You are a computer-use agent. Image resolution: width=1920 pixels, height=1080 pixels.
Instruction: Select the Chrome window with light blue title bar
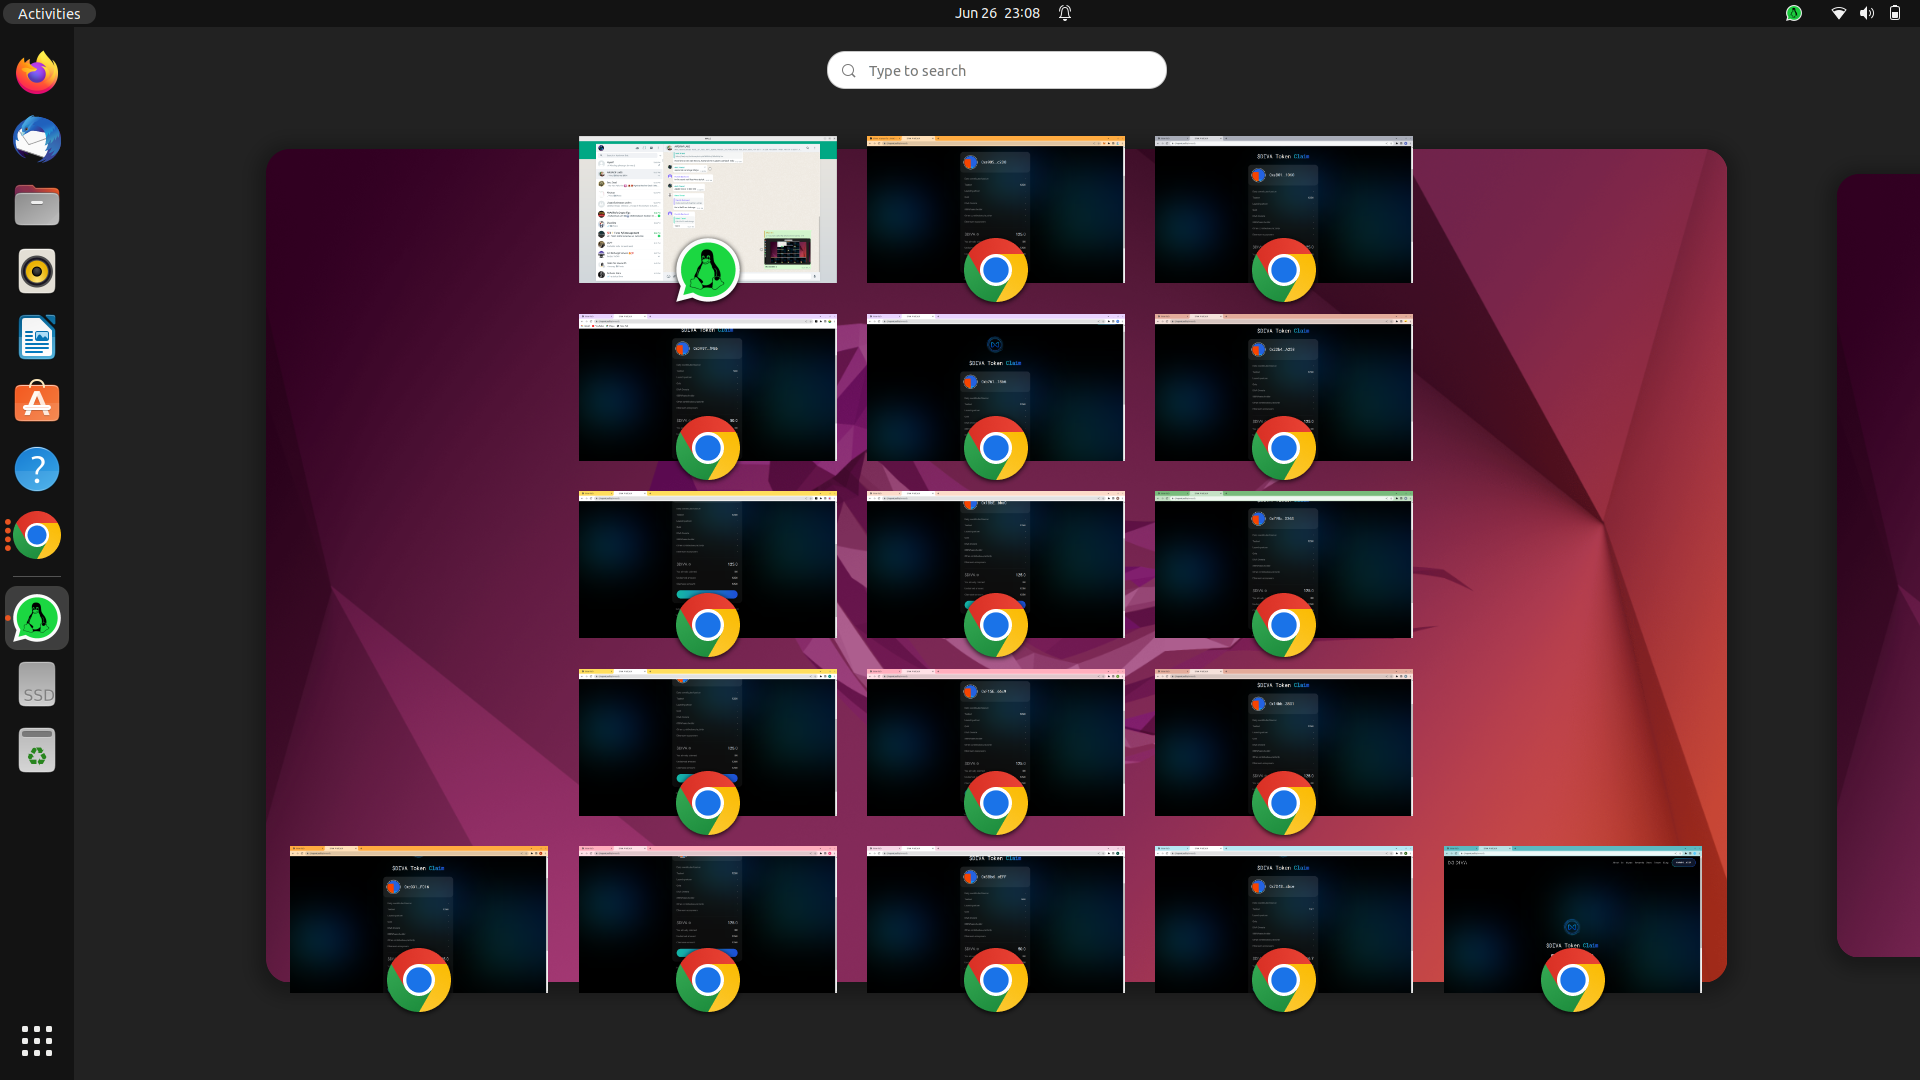click(1284, 919)
